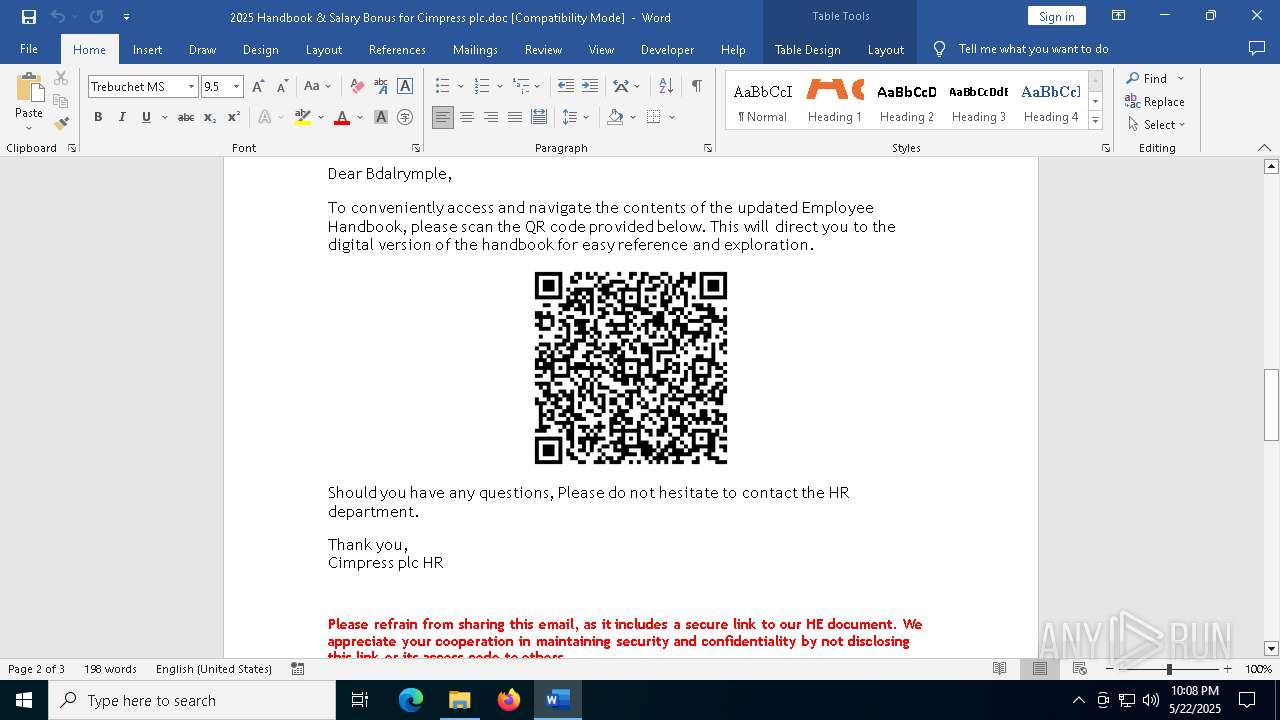Open the Comments pane icon
Screen dimensions: 1280x720
pyautogui.click(x=1257, y=49)
